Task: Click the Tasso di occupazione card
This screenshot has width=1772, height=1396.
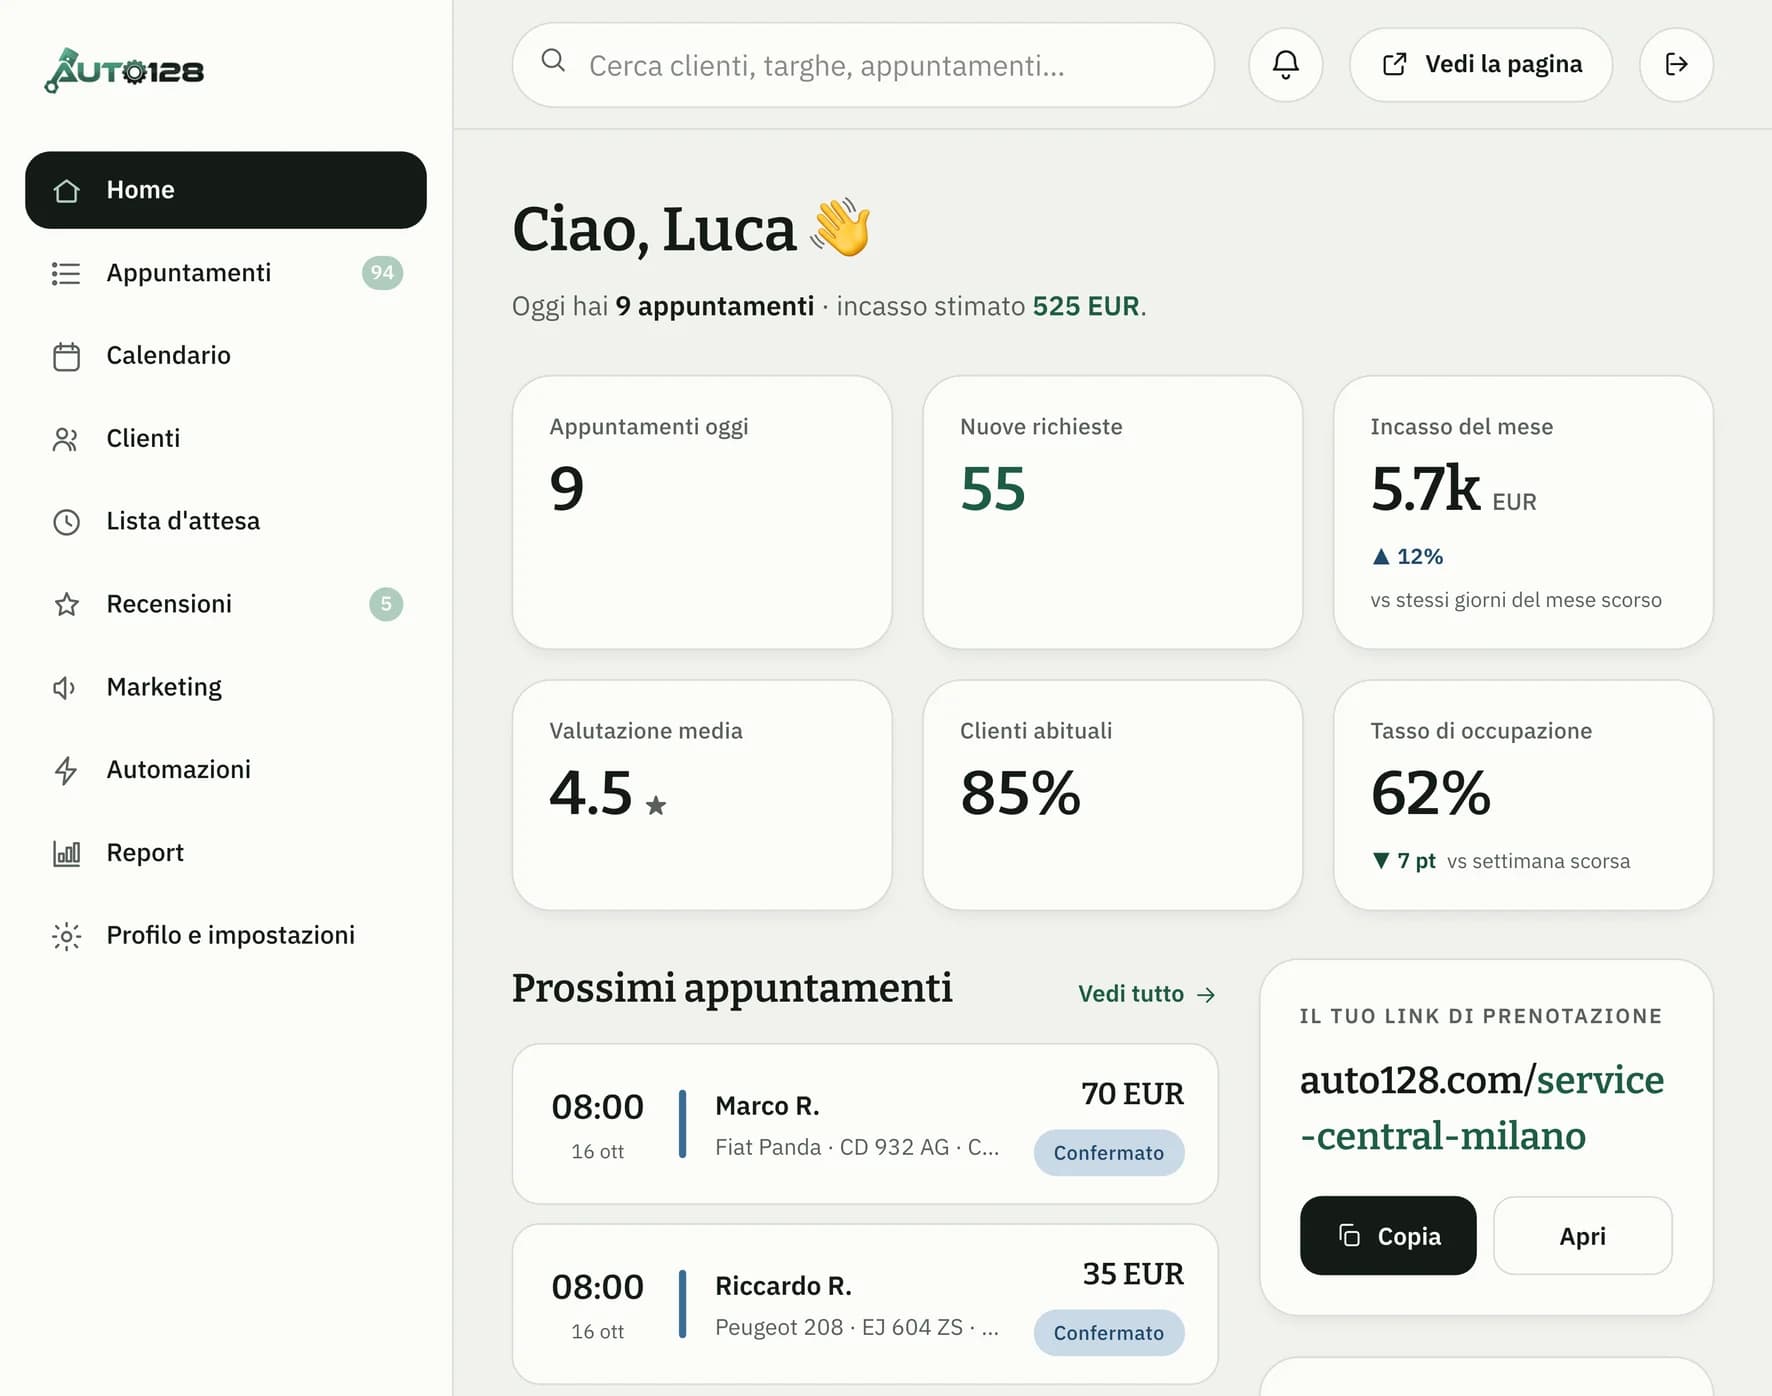Action: tap(1523, 795)
